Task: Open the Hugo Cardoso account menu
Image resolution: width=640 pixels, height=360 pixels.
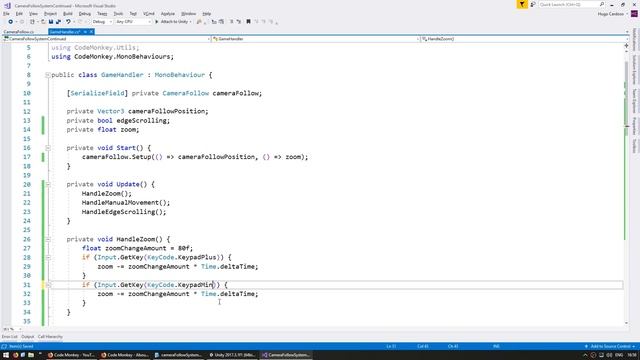Action: [612, 14]
